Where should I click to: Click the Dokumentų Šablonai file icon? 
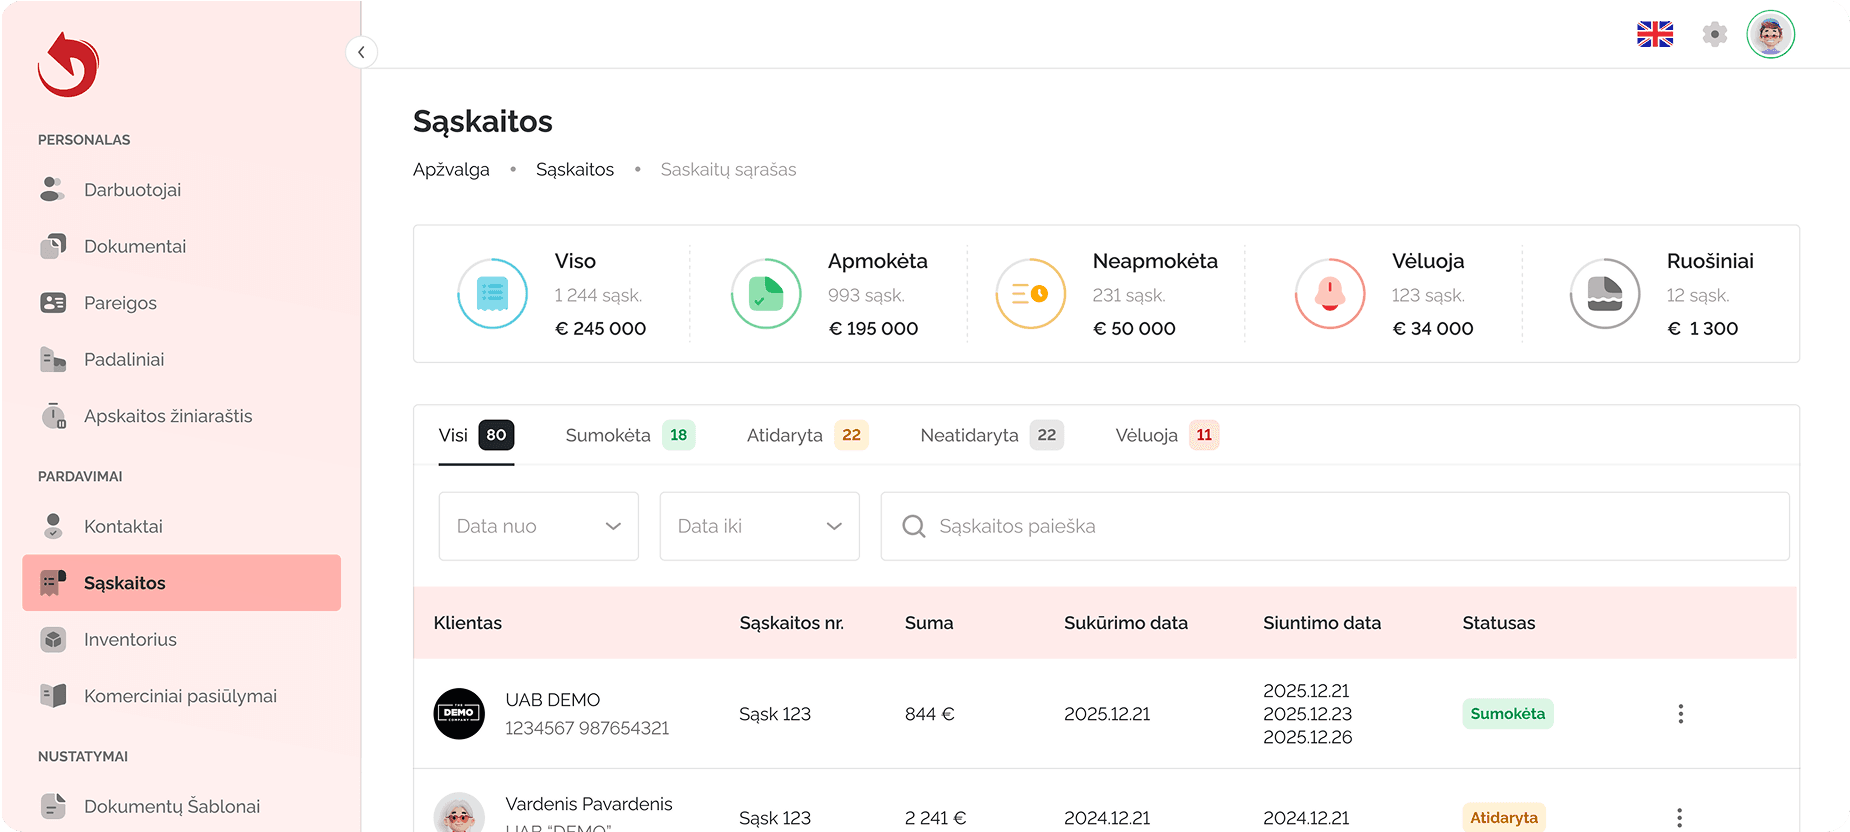(53, 806)
